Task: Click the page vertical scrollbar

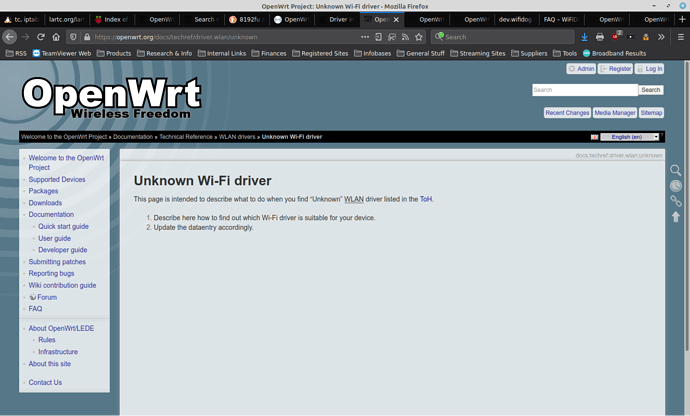Action: point(686,206)
